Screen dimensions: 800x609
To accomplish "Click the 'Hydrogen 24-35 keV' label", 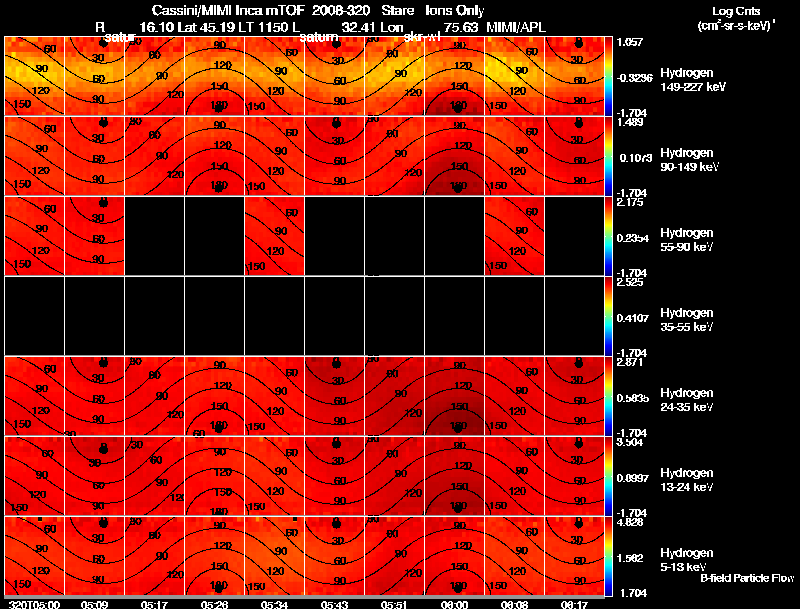I will point(687,400).
